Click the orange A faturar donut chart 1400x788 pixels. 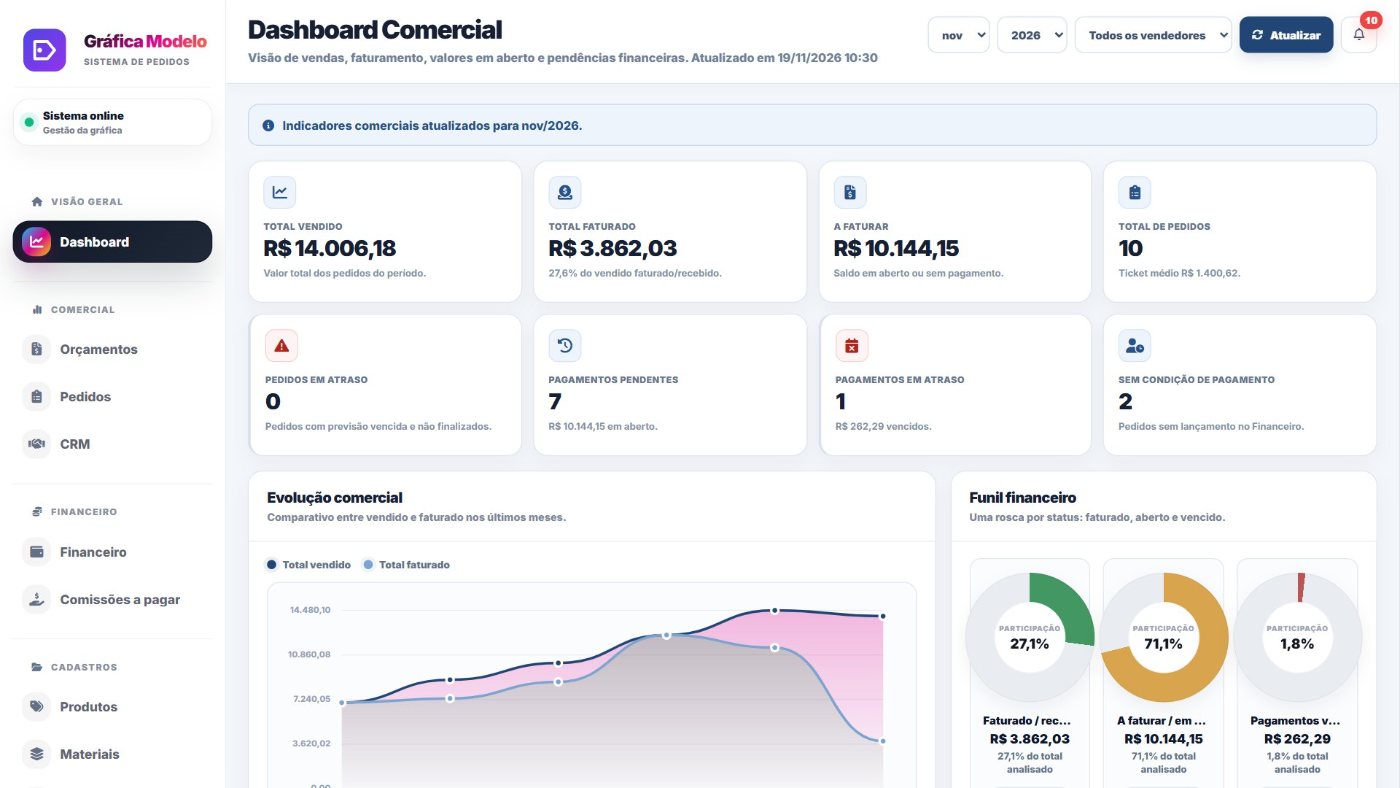coord(1164,637)
